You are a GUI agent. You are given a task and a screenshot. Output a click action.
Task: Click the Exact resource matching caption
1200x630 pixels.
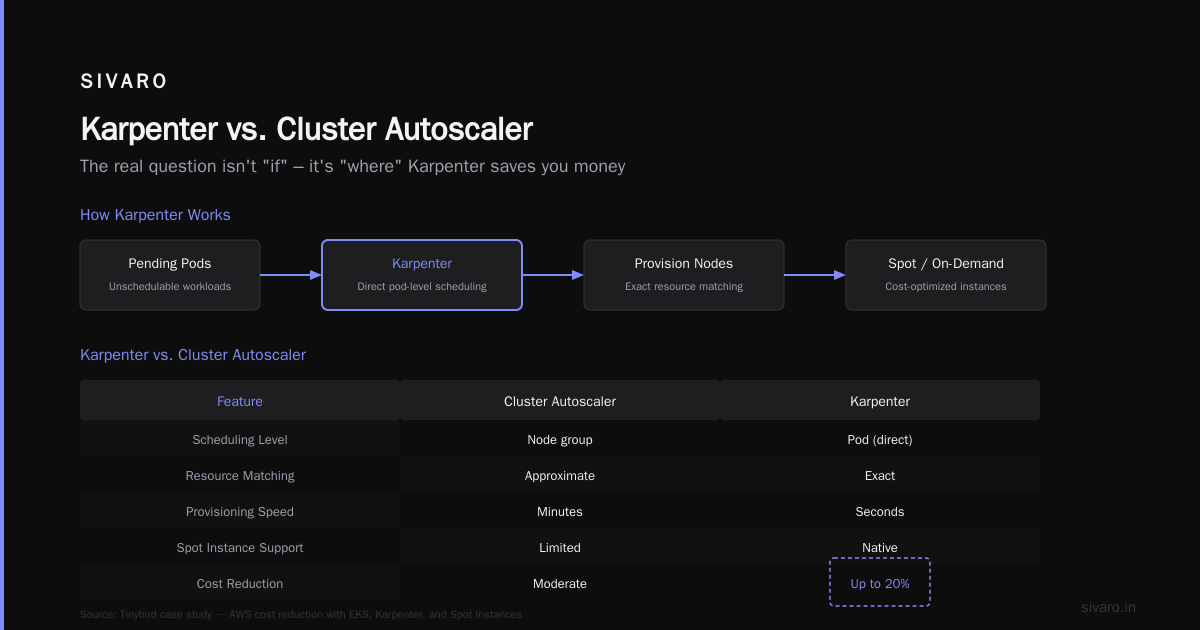point(684,286)
